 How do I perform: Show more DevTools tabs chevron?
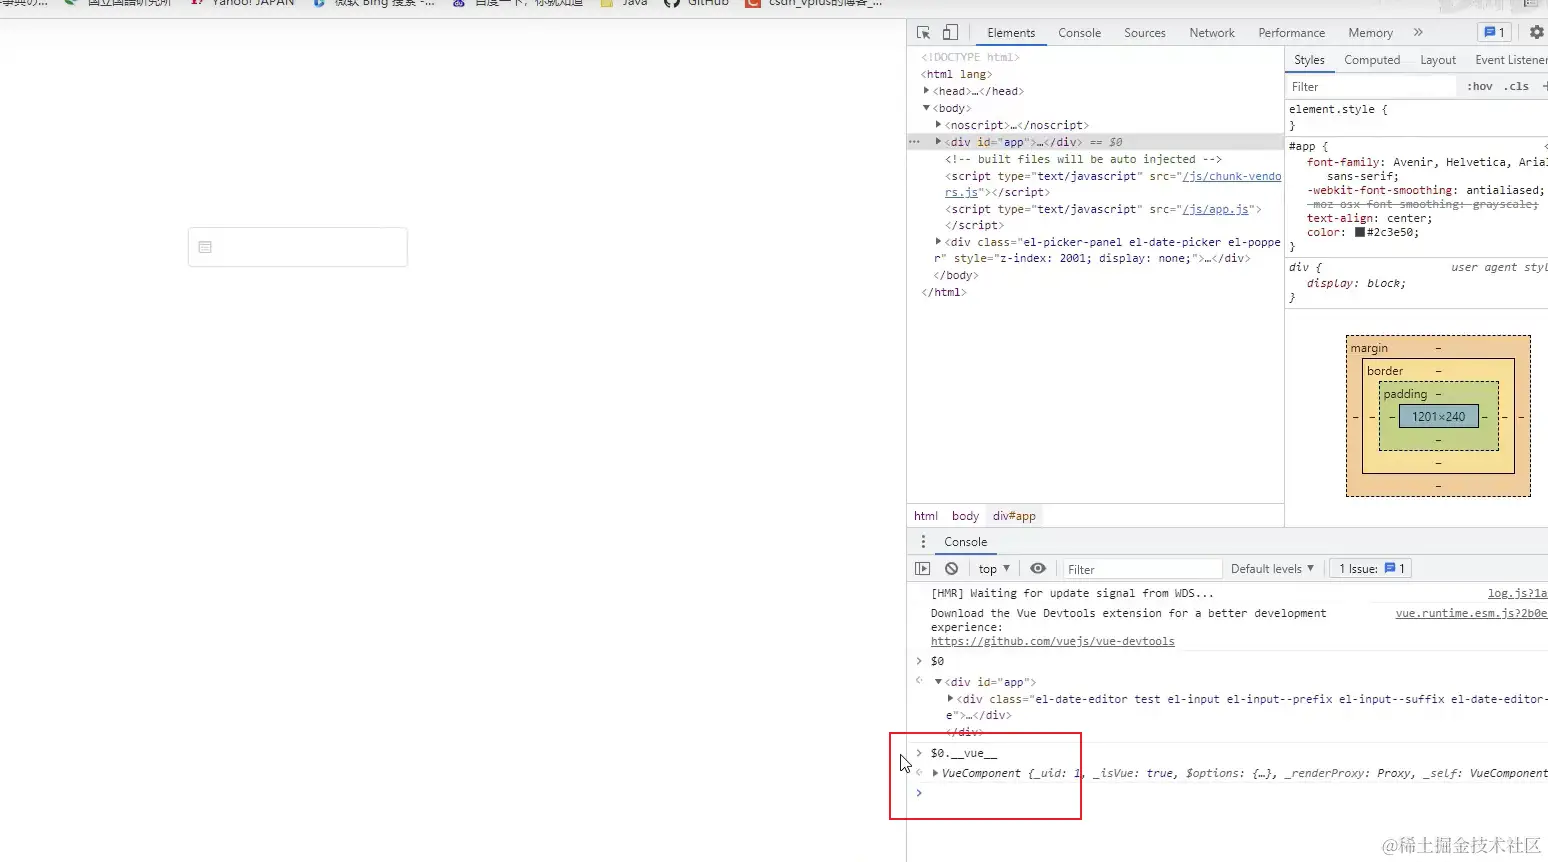pos(1418,32)
